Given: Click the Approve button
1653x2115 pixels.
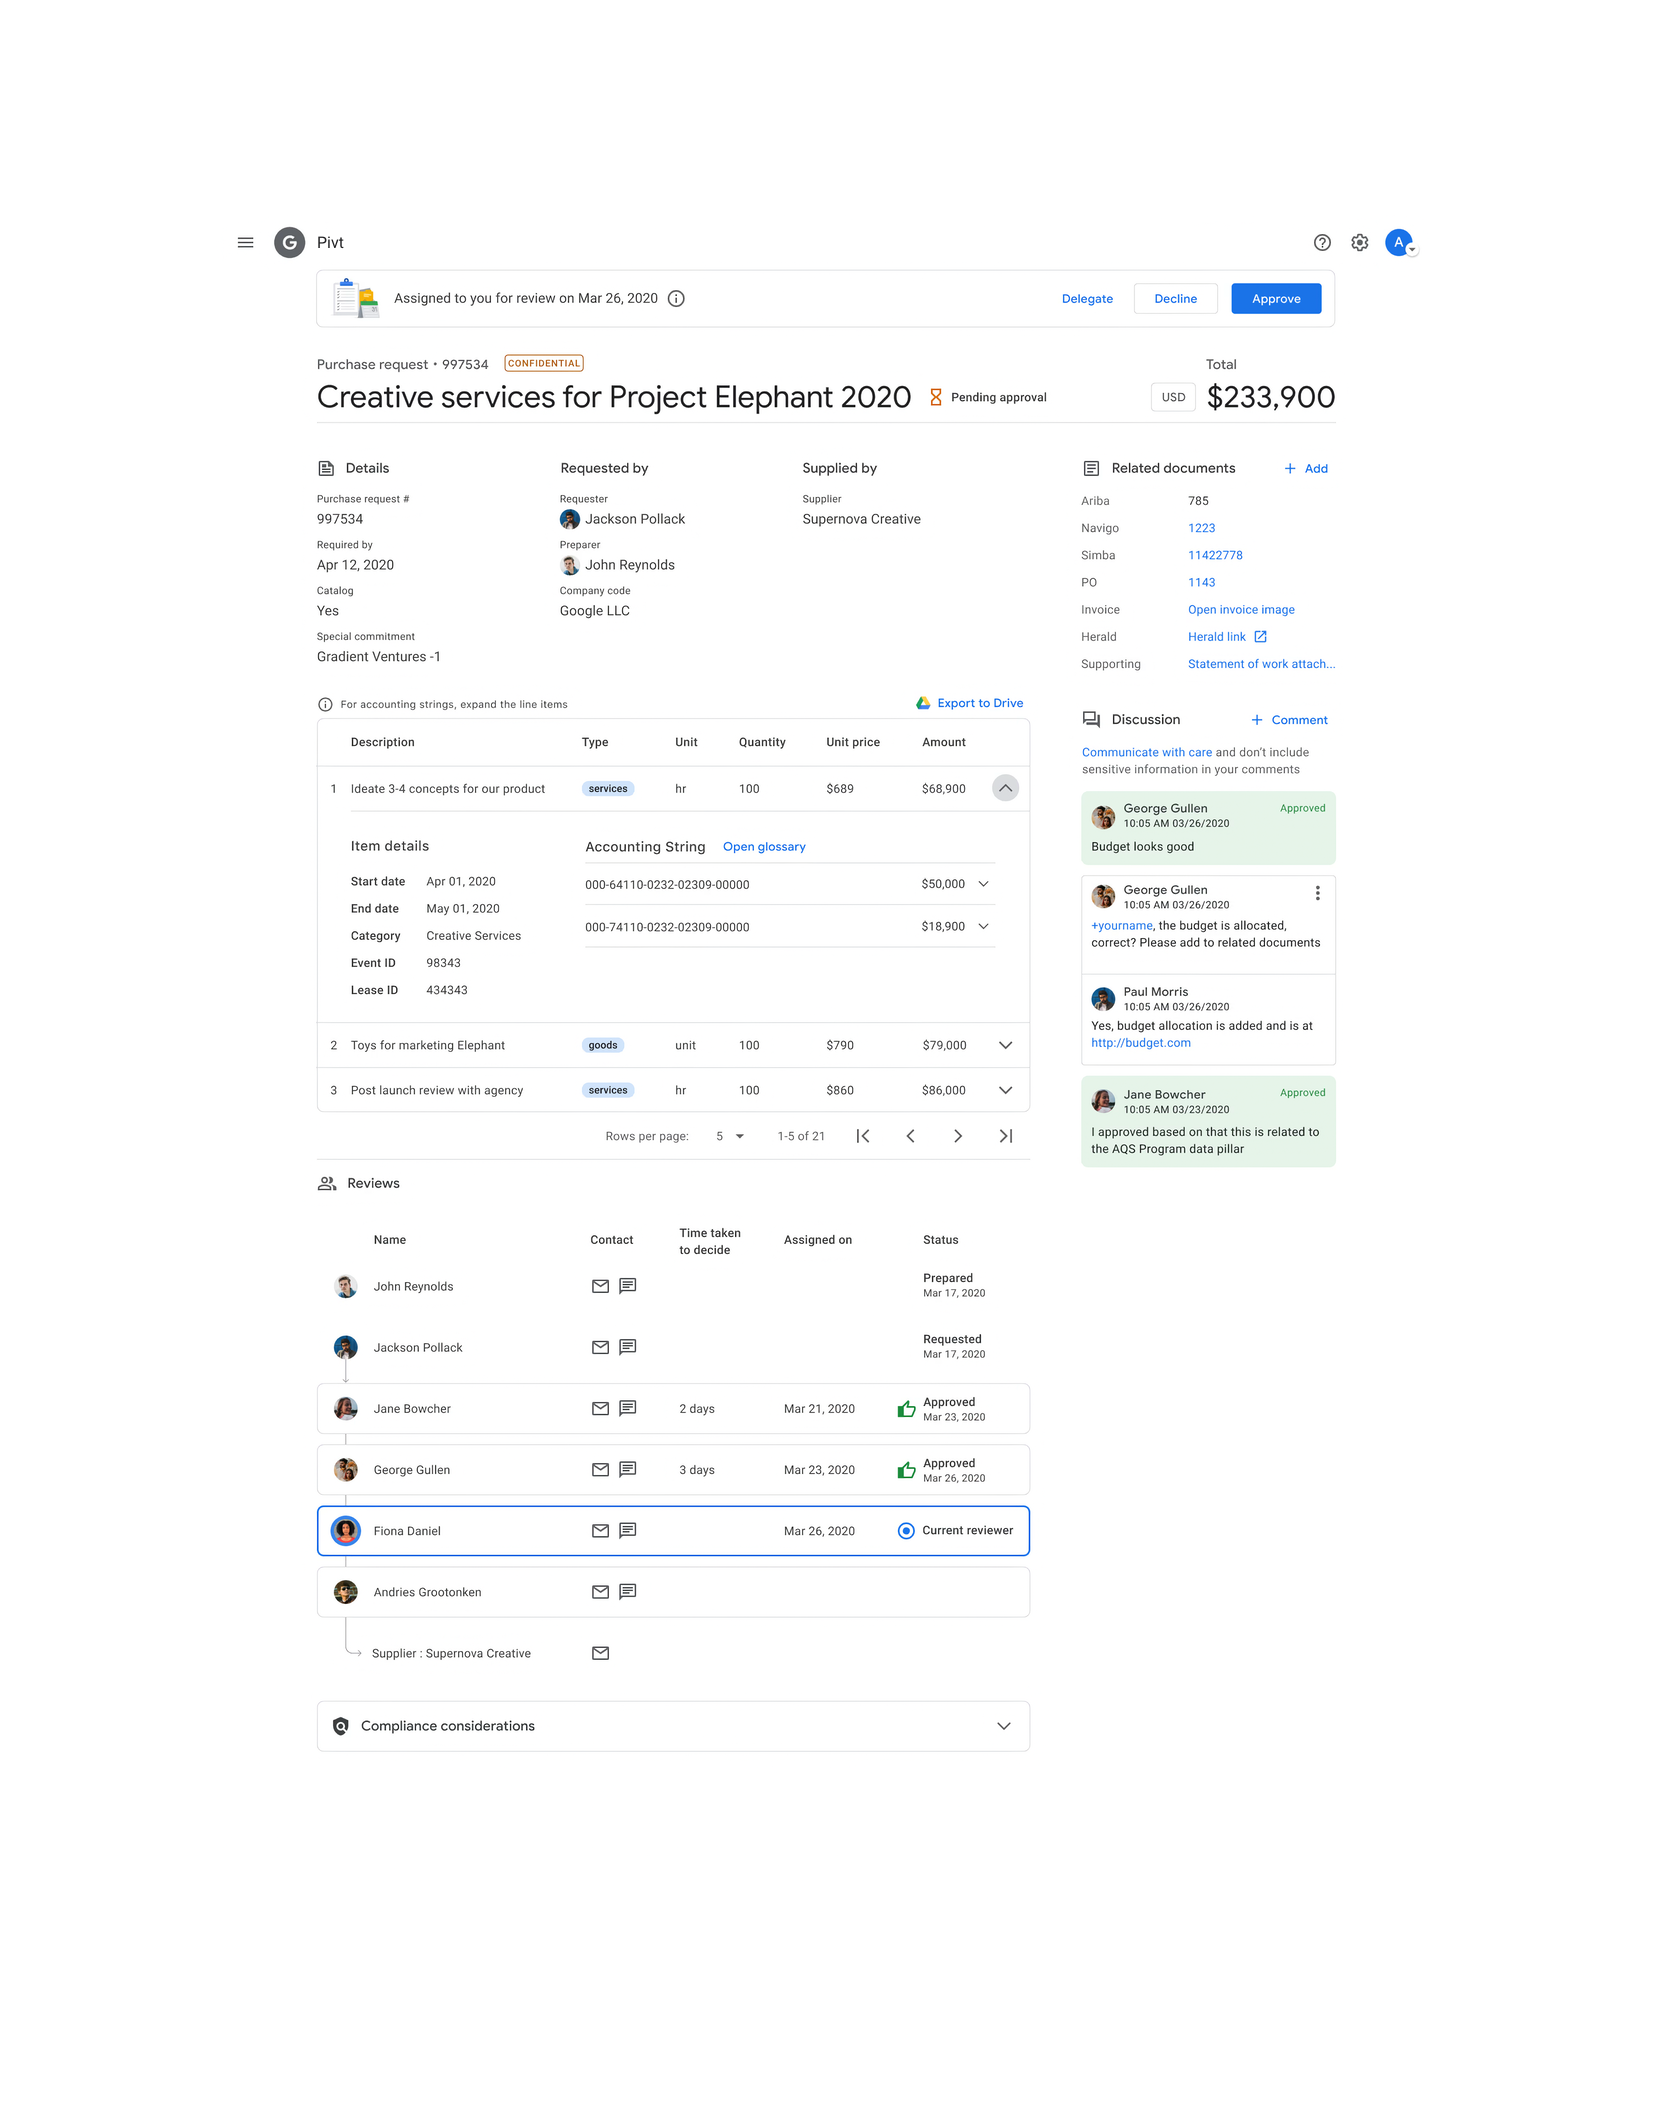Looking at the screenshot, I should [x=1275, y=298].
